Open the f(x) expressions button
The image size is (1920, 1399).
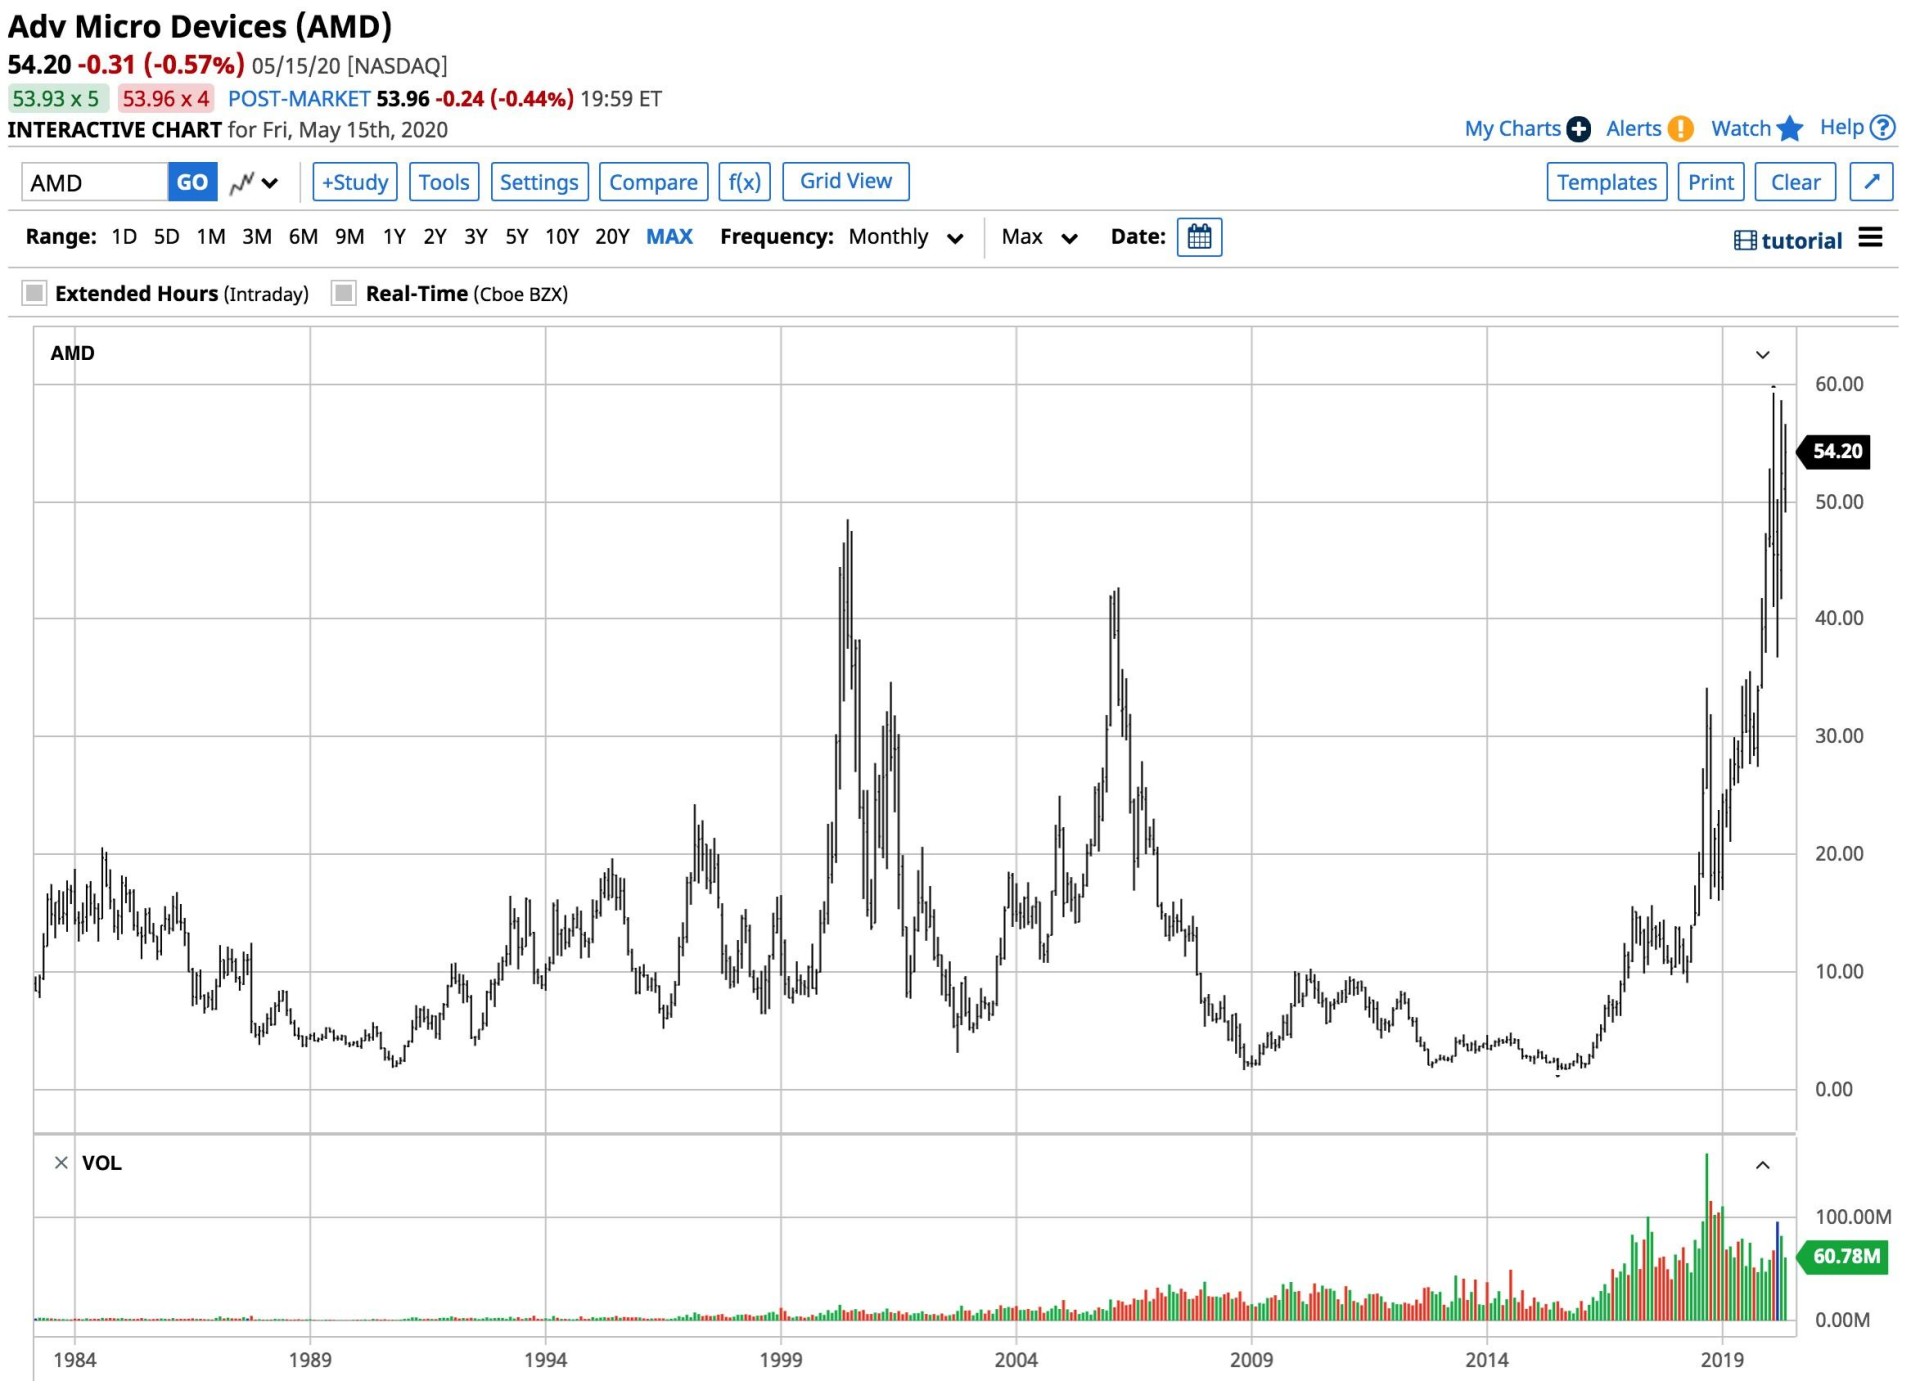coord(744,182)
